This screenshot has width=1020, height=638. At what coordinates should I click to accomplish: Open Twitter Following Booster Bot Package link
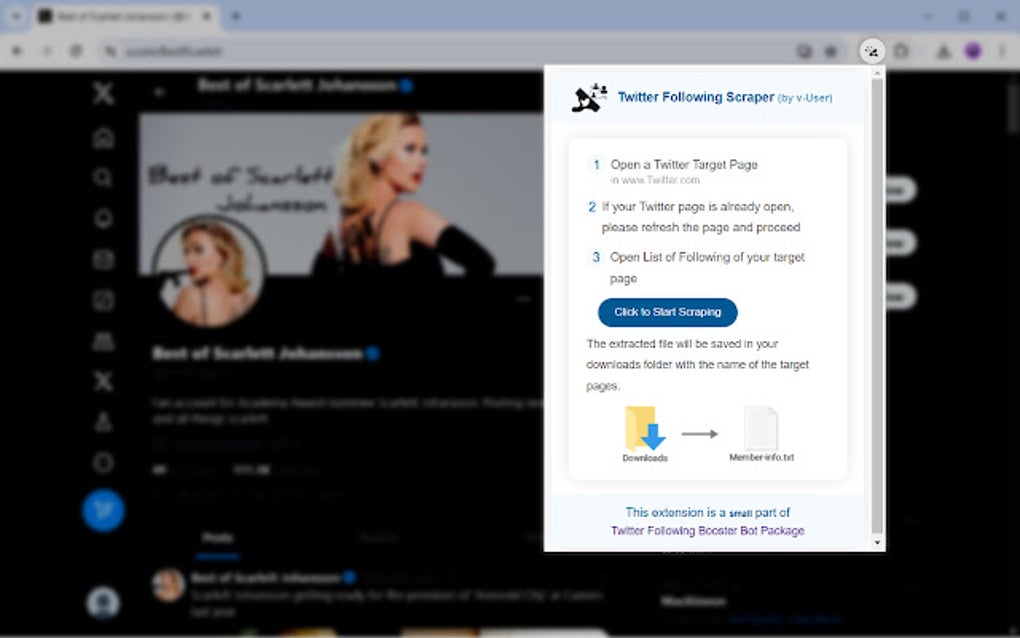pos(706,530)
